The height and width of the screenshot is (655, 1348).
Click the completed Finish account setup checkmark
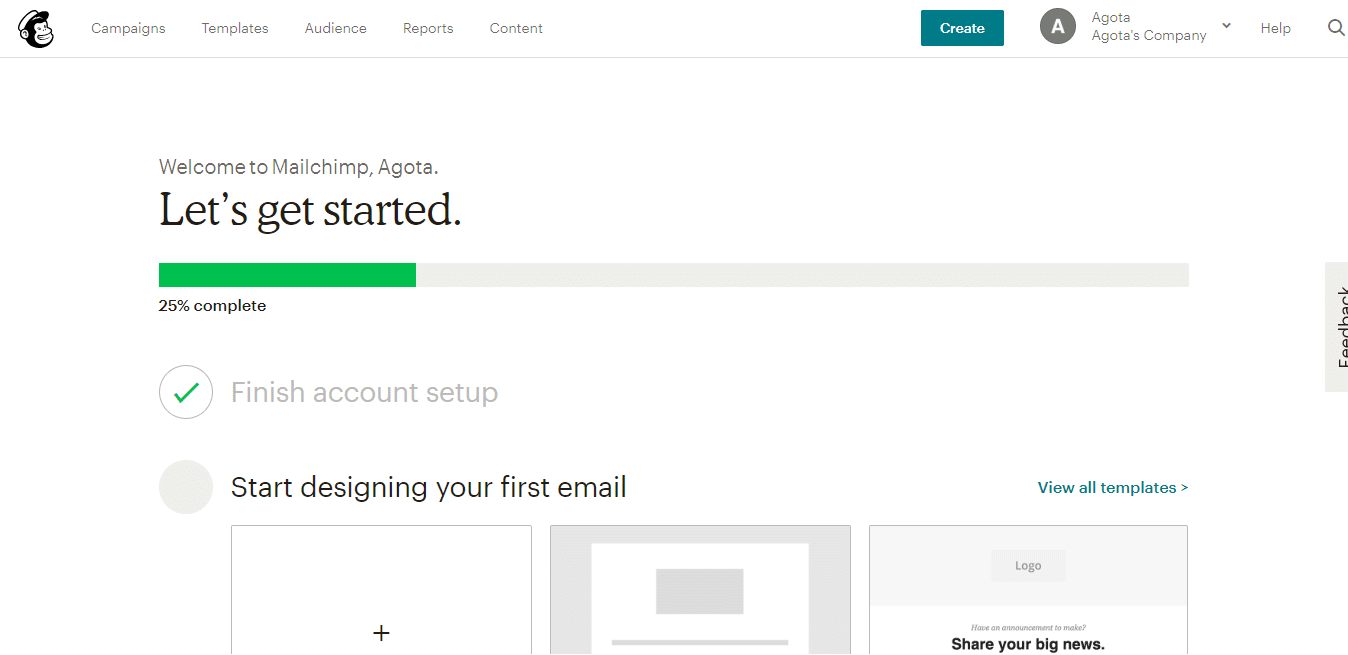tap(186, 392)
